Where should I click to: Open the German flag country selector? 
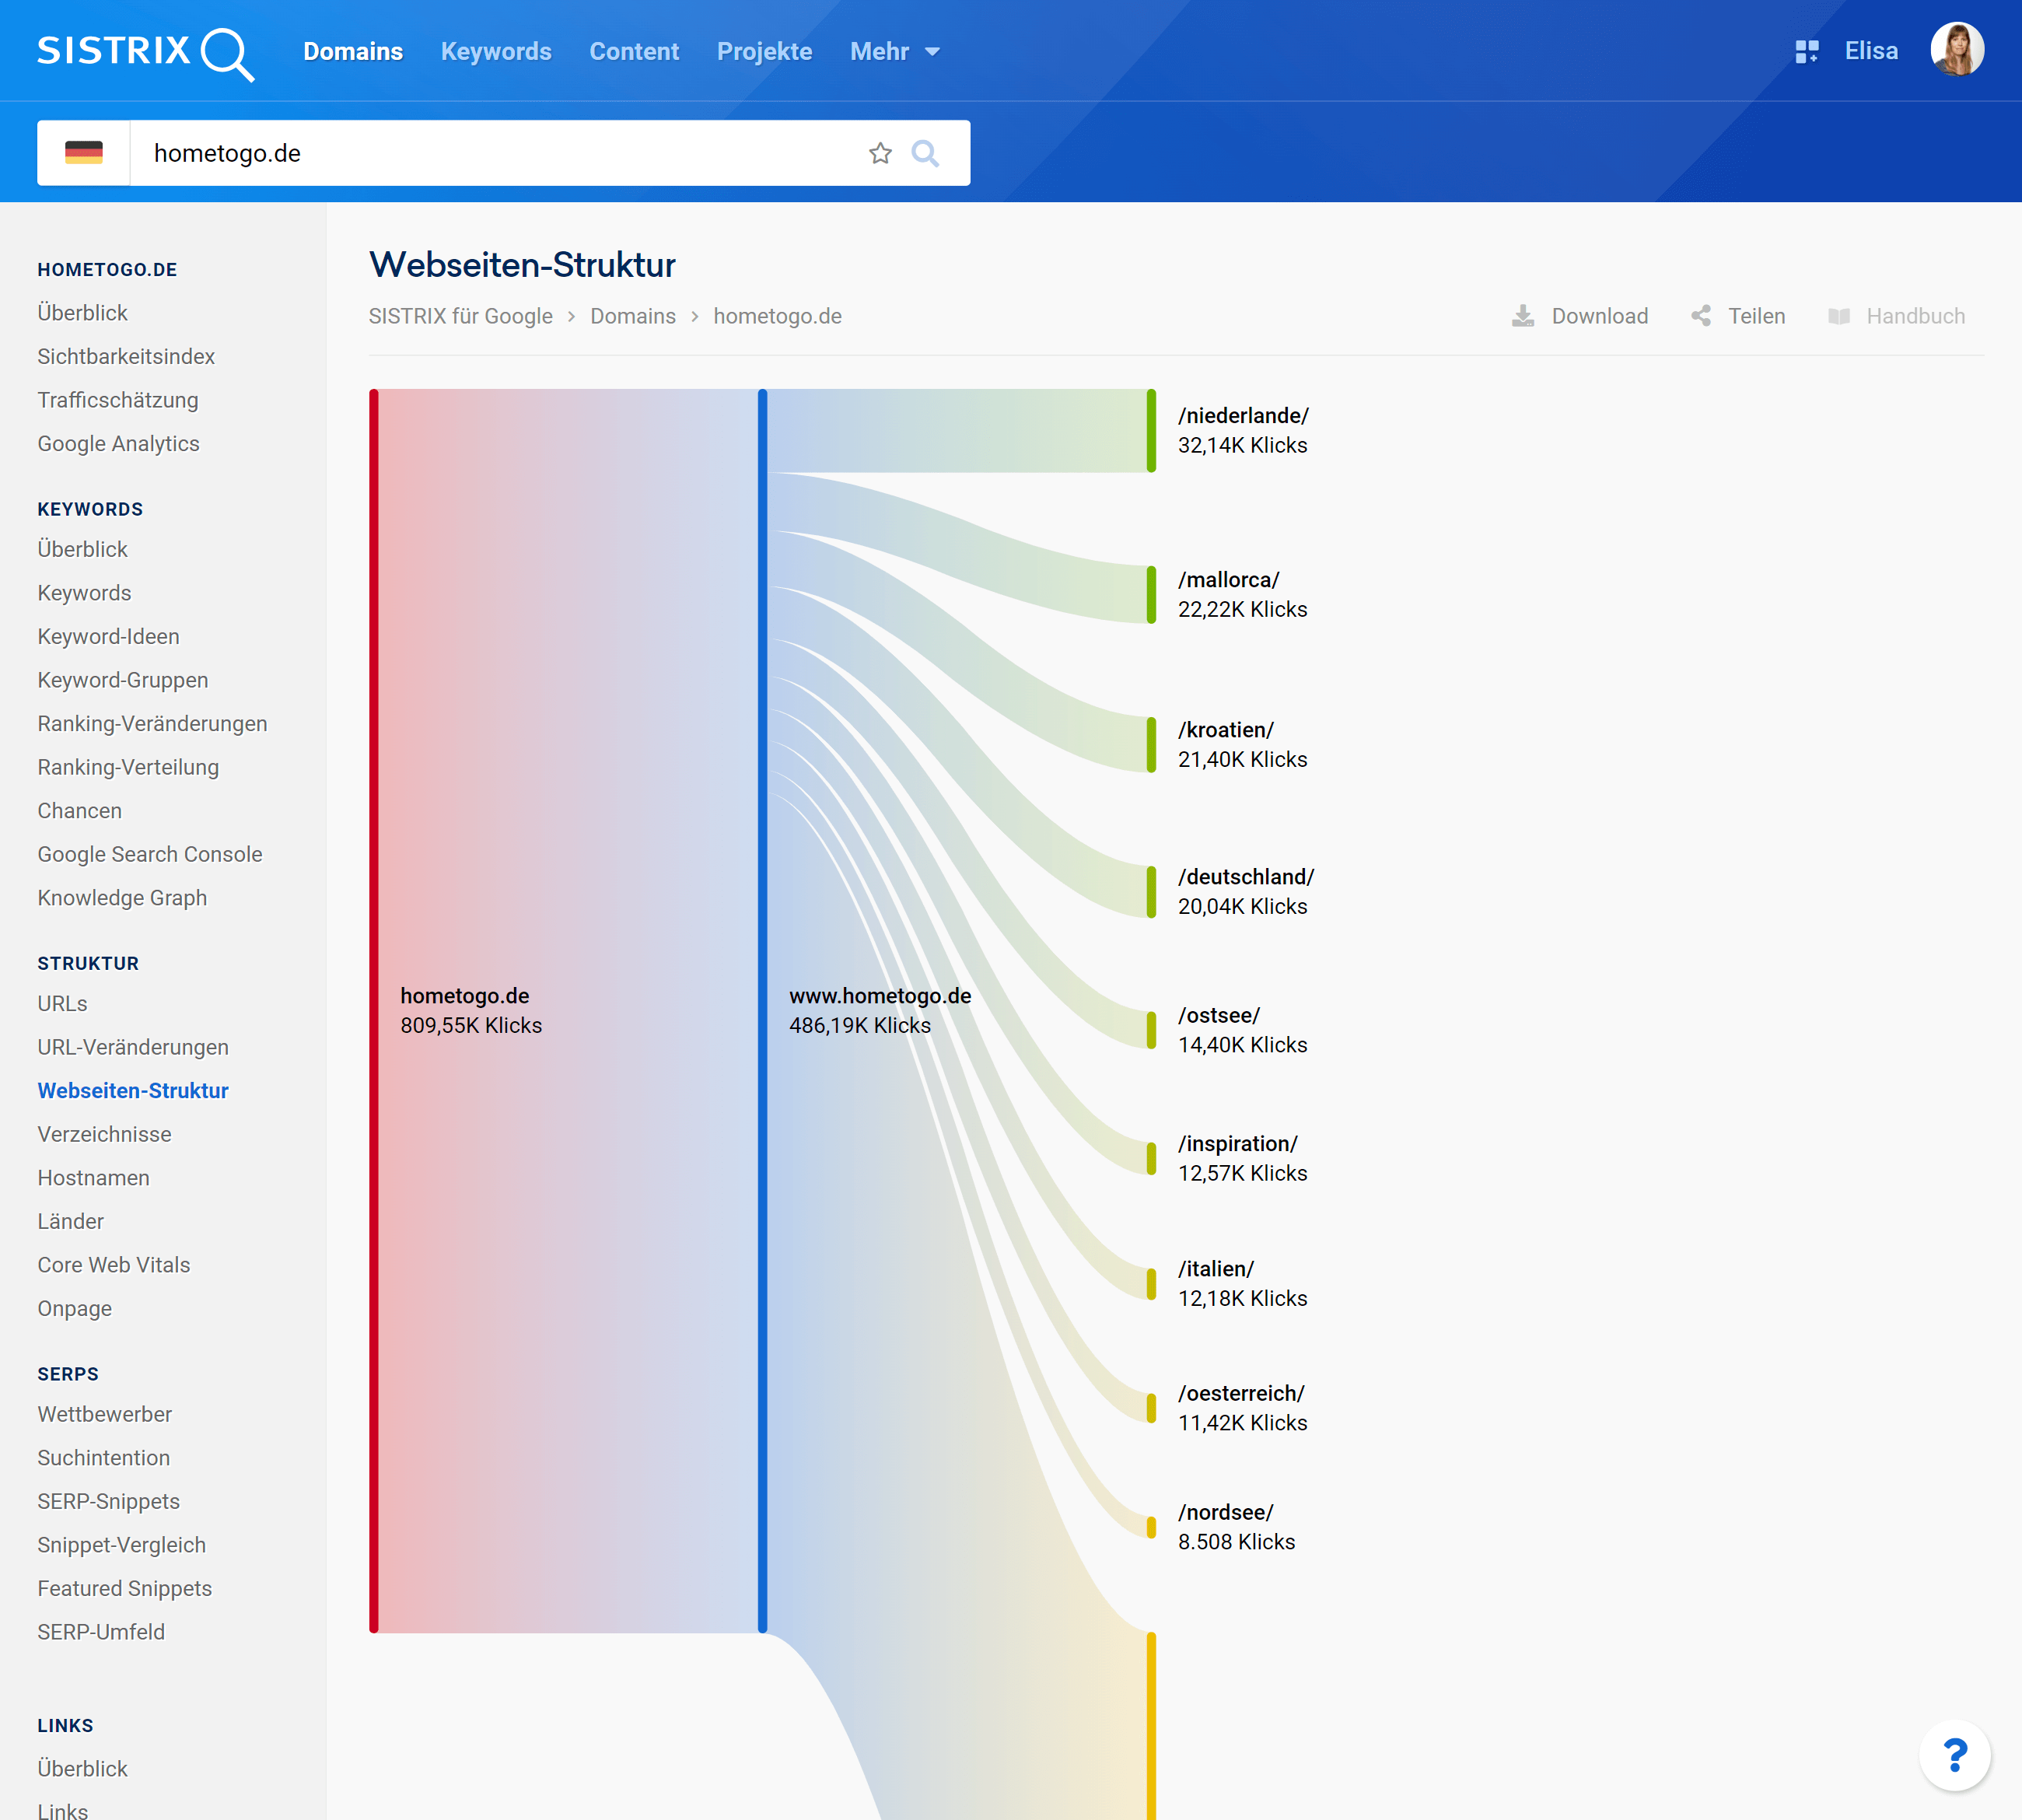84,153
